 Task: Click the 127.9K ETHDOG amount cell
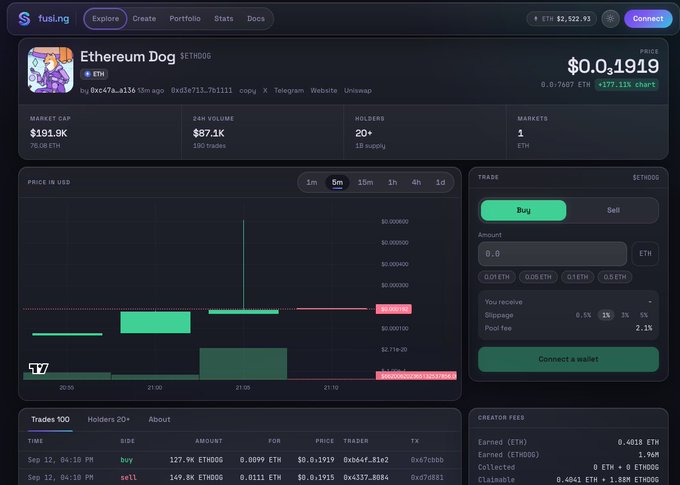point(196,460)
